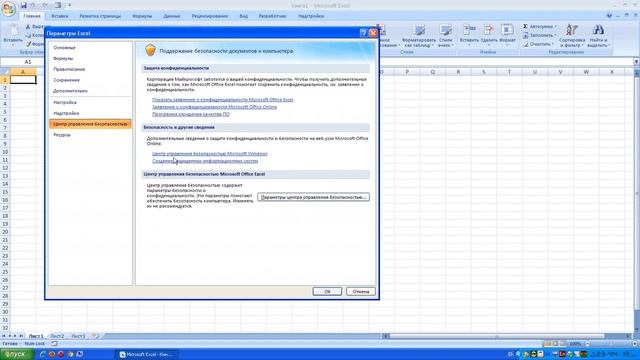Open the Windows Пуск start button
Screen dimensions: 640x360
click(x=16, y=354)
